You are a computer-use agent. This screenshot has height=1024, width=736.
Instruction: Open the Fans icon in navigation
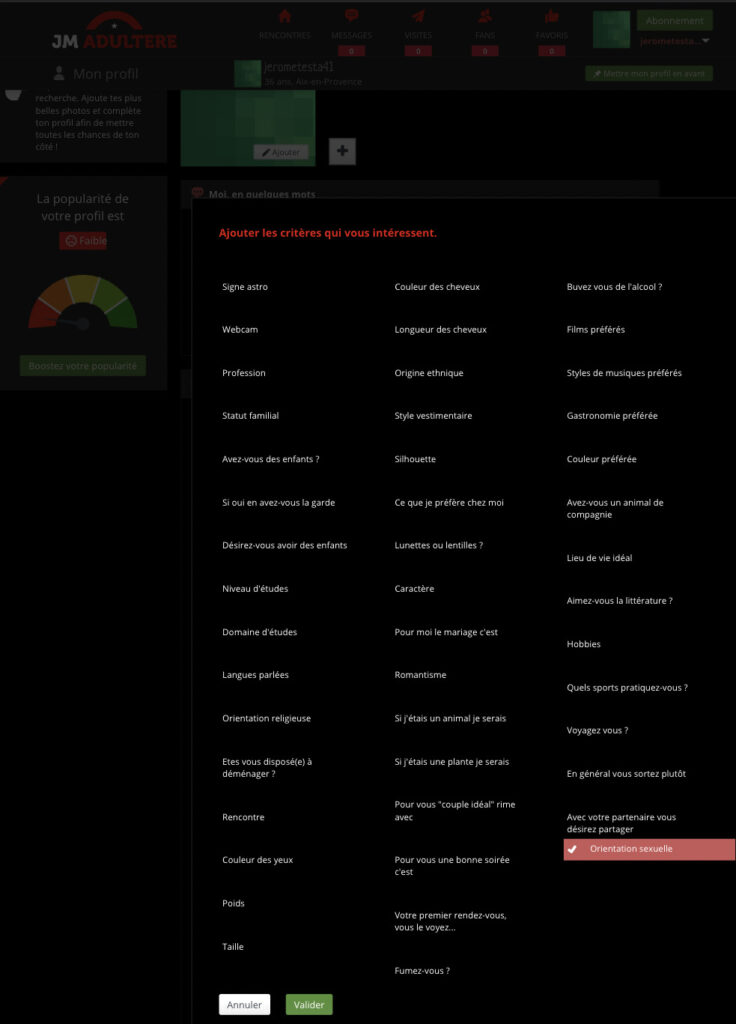(485, 16)
